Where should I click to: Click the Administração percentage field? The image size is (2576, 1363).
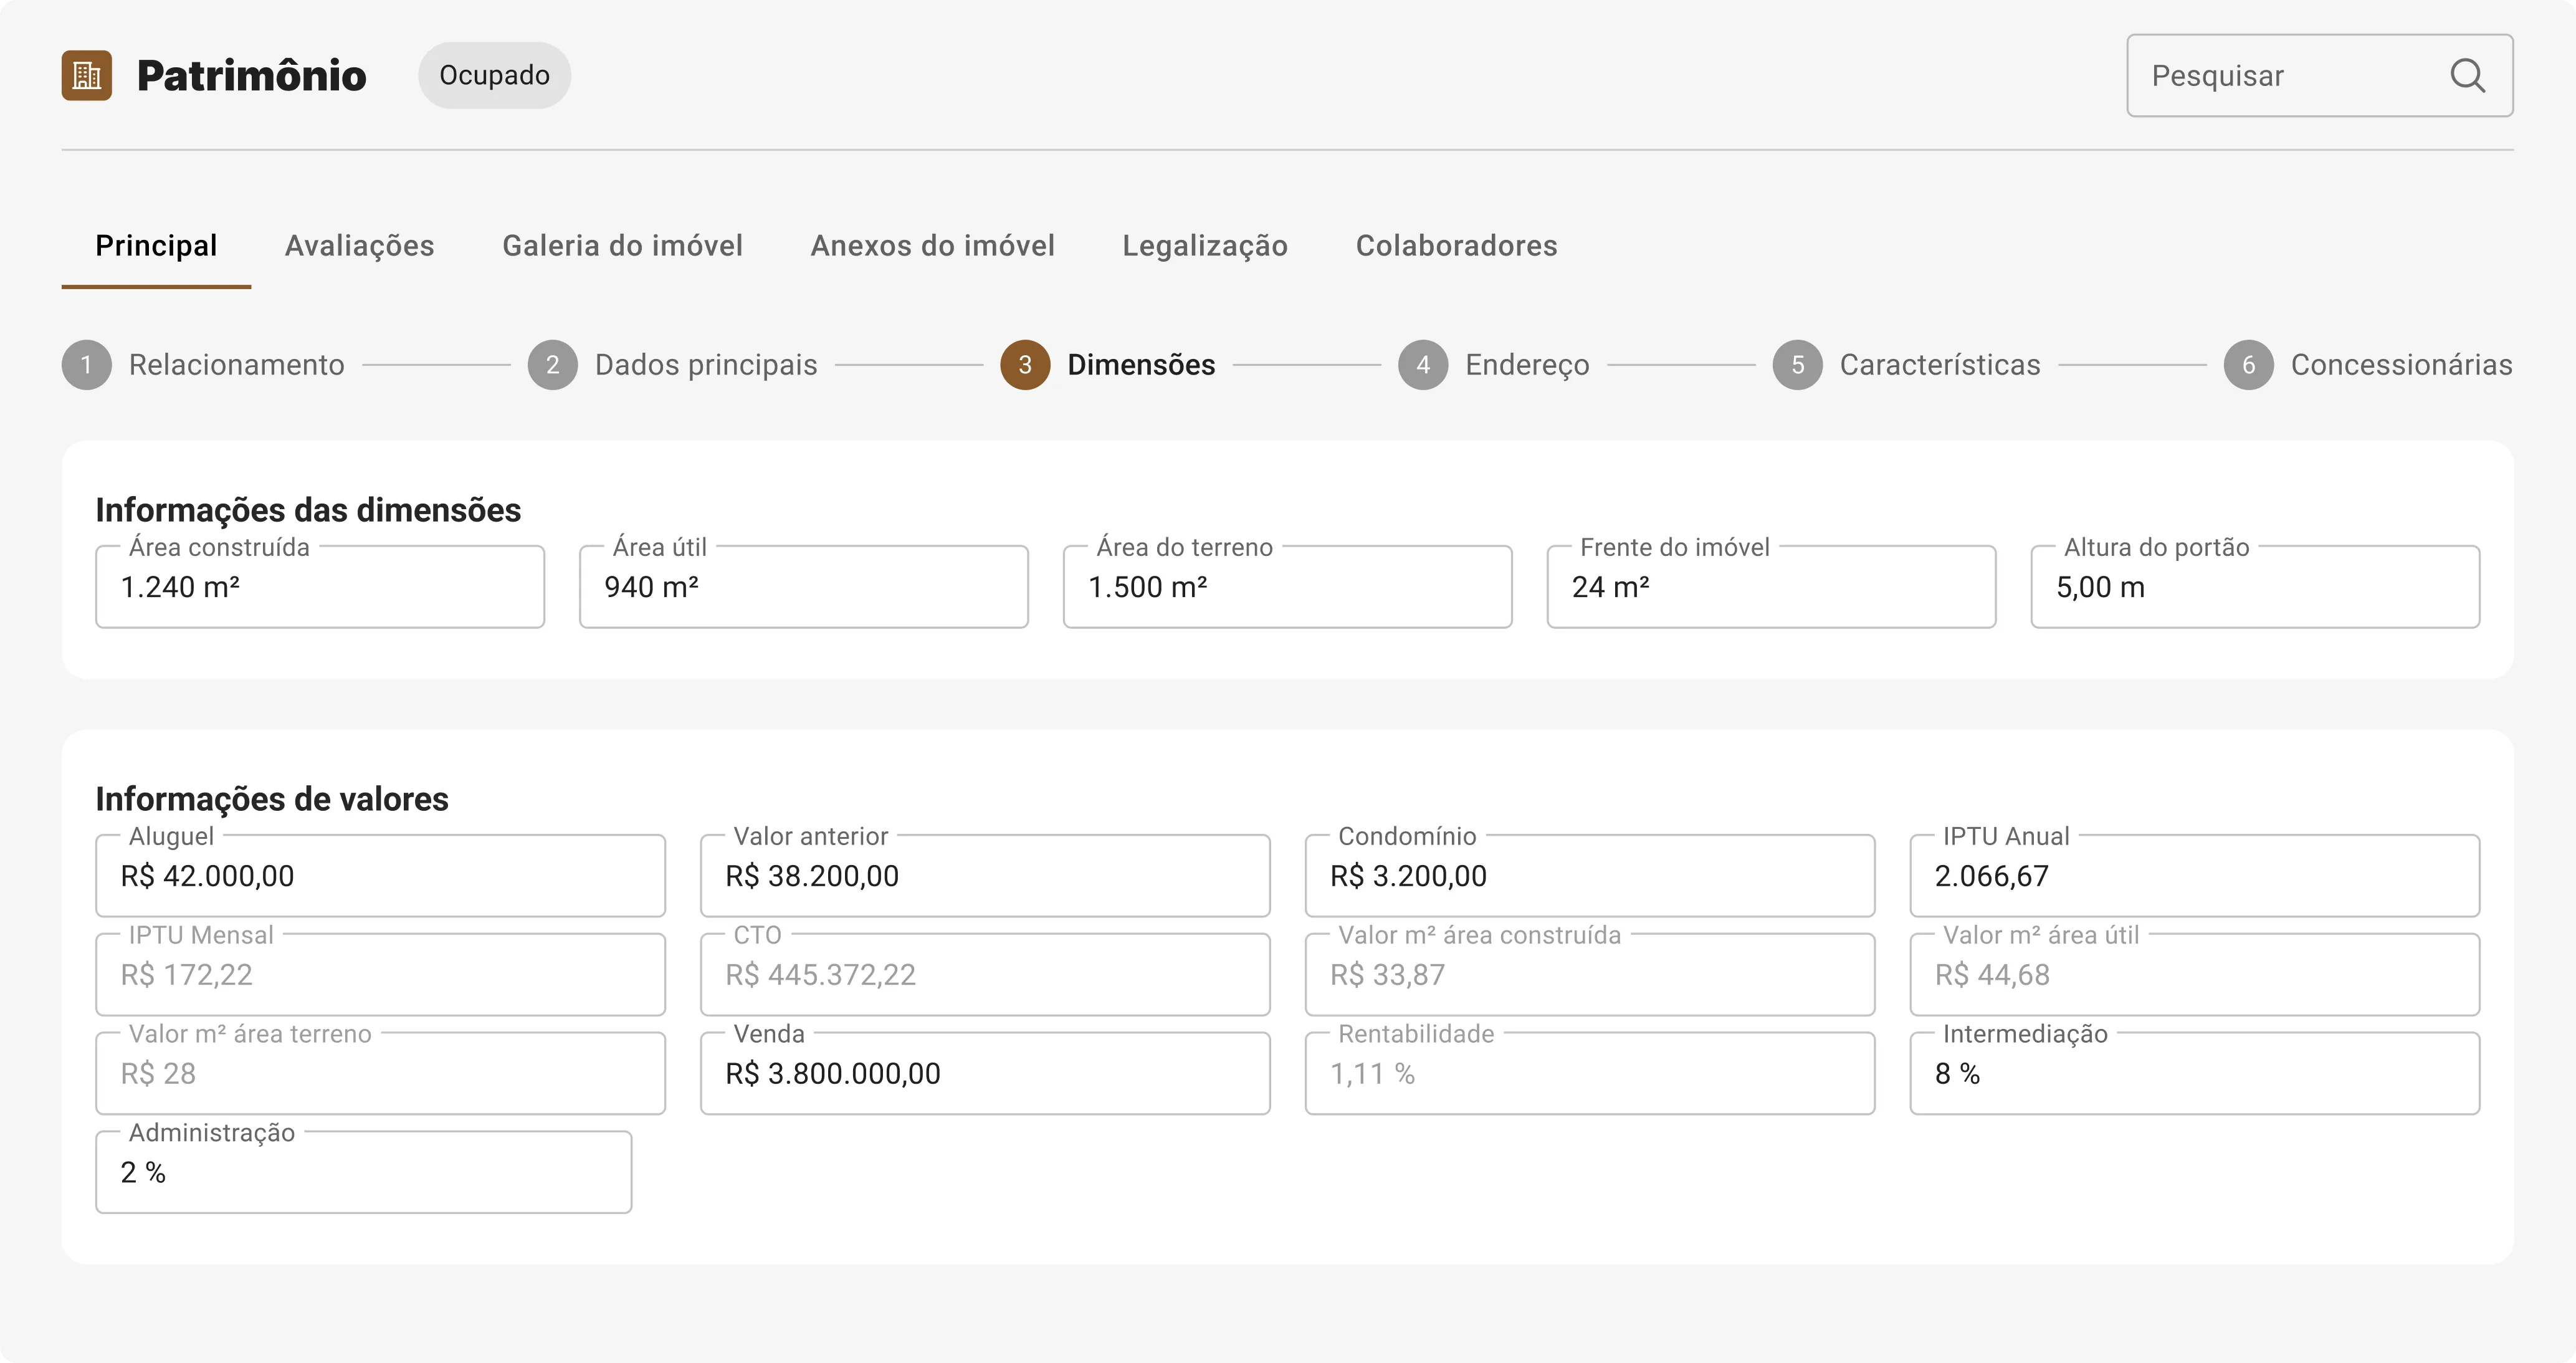pyautogui.click(x=364, y=1173)
